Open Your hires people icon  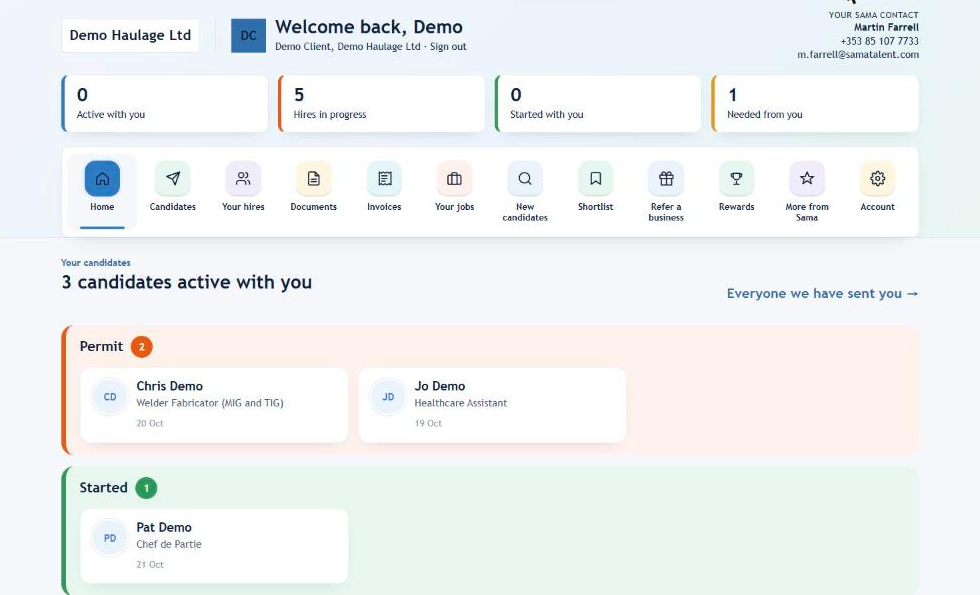pos(243,179)
